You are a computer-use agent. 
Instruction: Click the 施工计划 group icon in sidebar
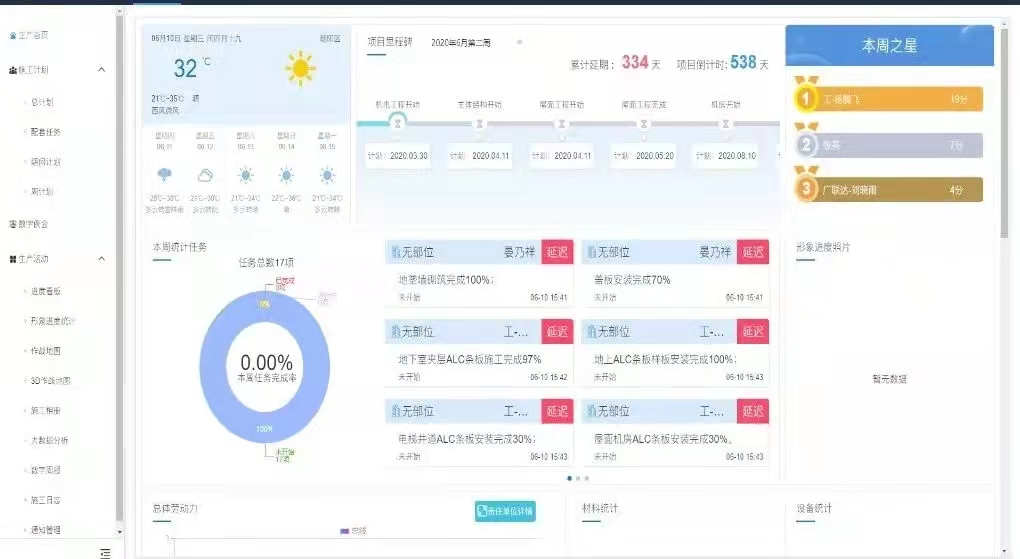(x=12, y=70)
